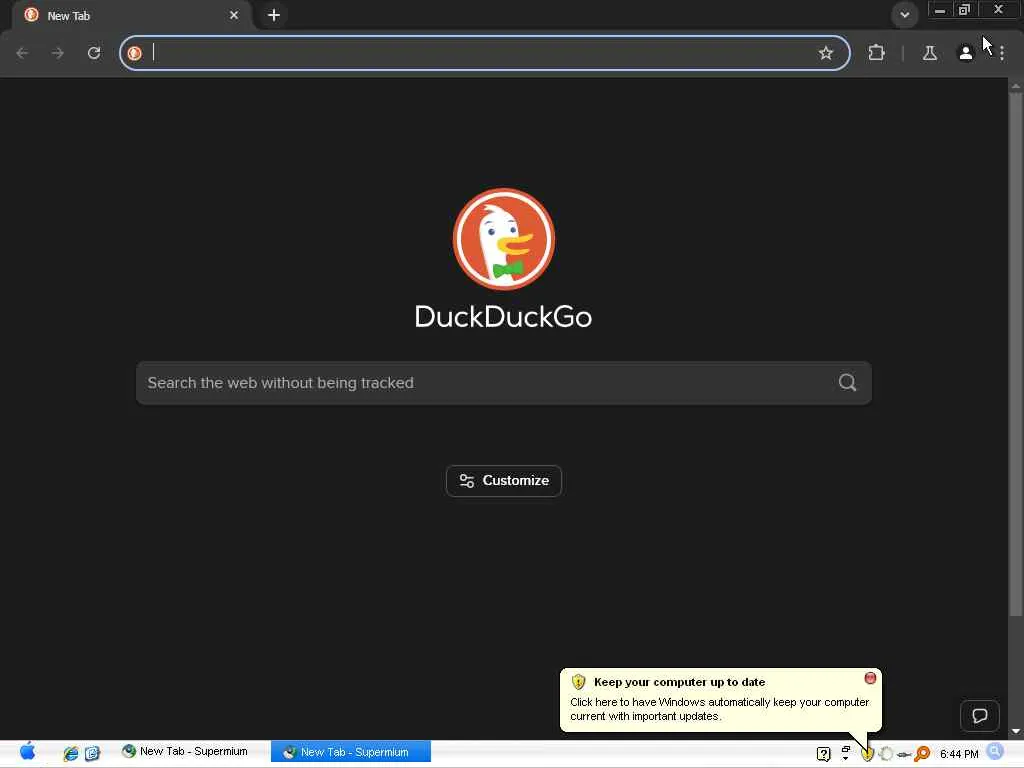Click the DuckDuckGo duck logo
This screenshot has width=1024, height=768.
click(x=504, y=239)
